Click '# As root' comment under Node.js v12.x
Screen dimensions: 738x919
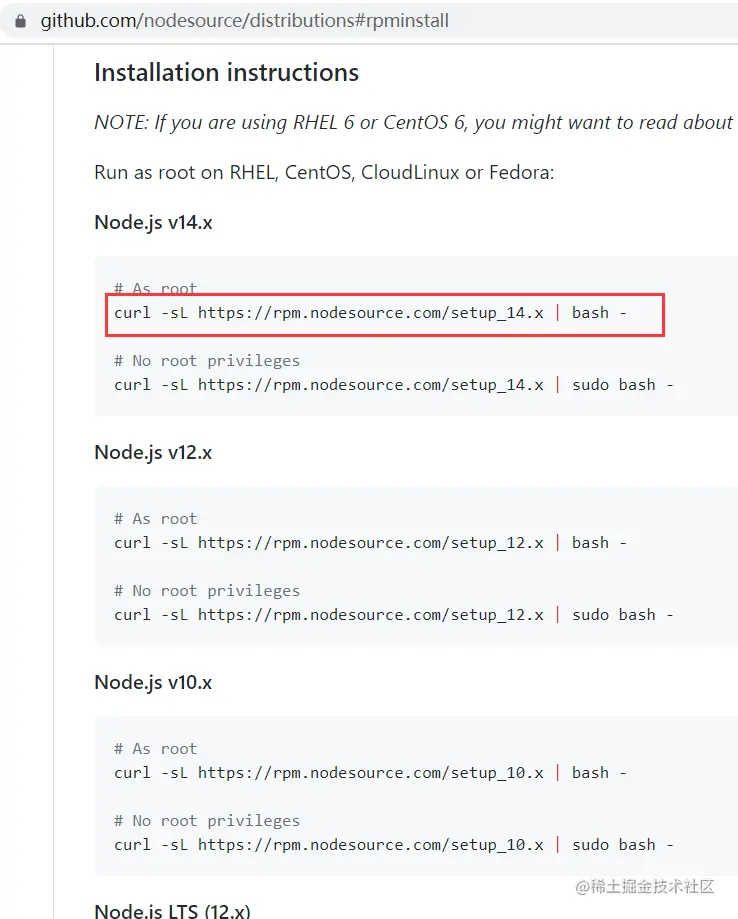(156, 519)
